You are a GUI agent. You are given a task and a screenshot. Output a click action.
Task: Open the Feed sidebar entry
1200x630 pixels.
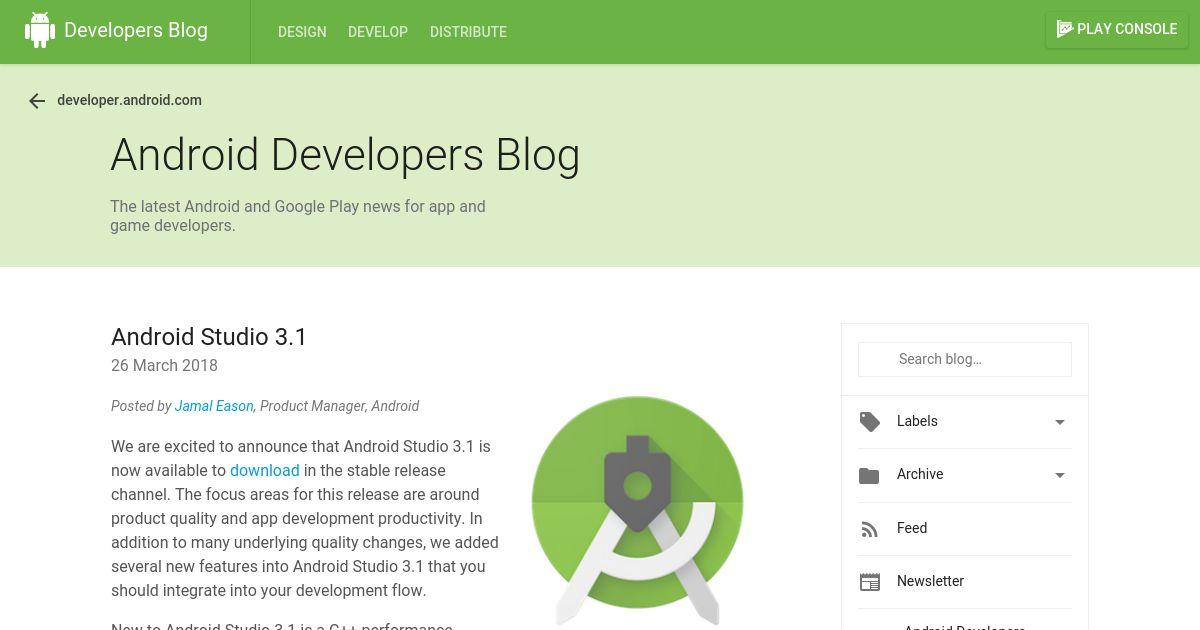pyautogui.click(x=965, y=528)
